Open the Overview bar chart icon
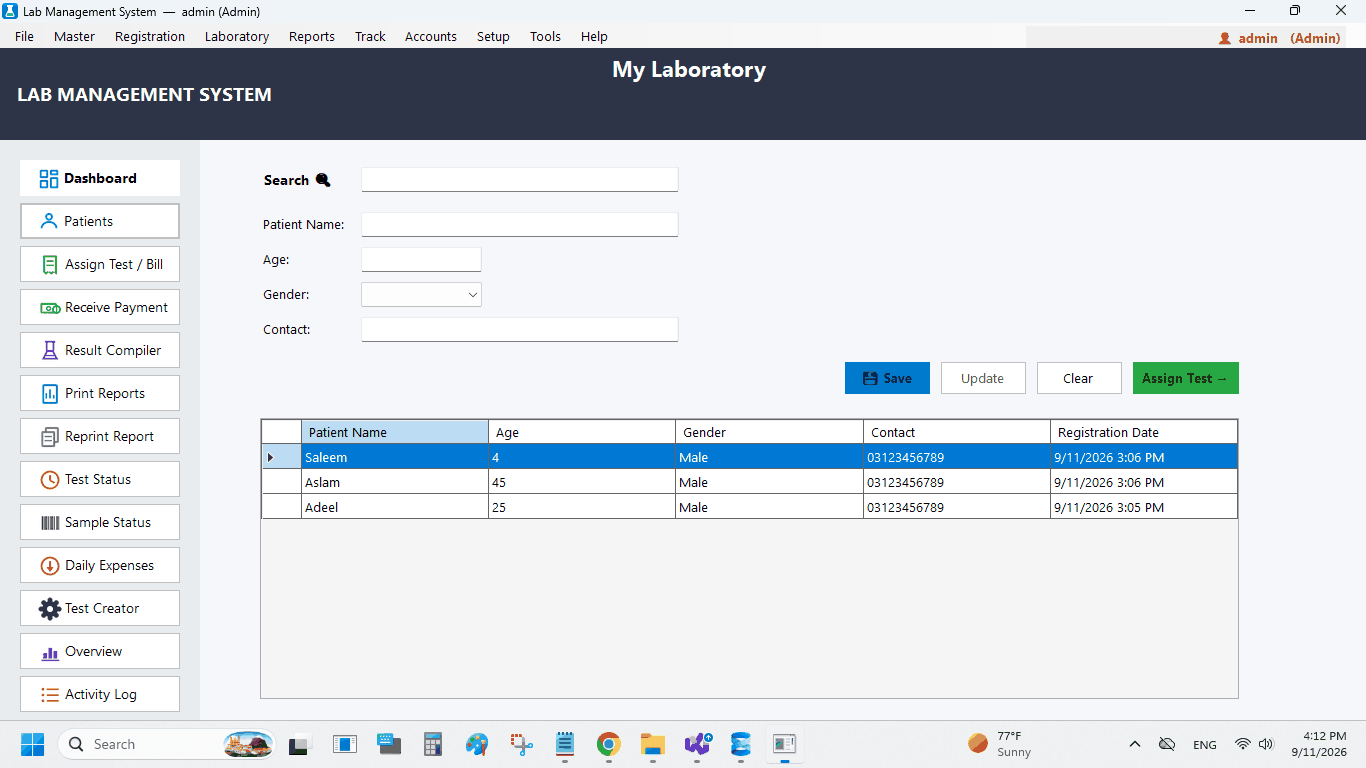The image size is (1366, 768). pyautogui.click(x=50, y=653)
